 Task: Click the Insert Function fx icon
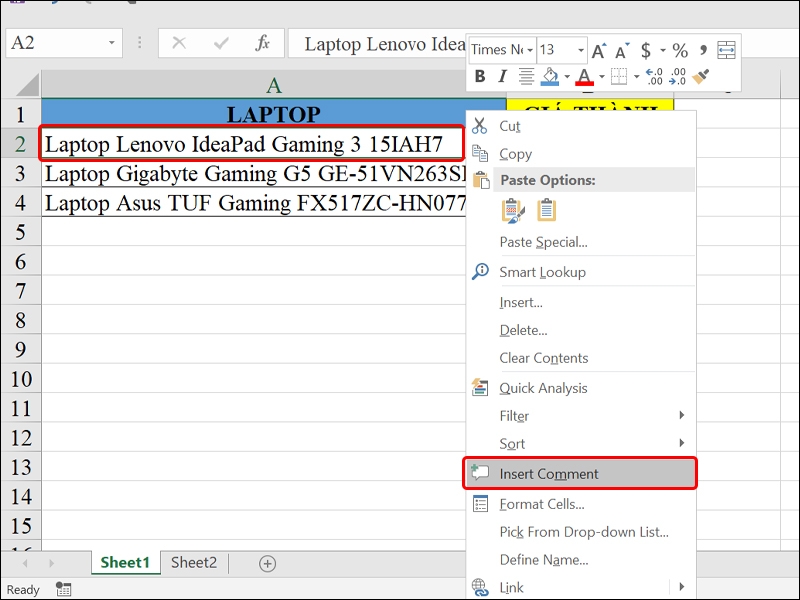click(262, 43)
